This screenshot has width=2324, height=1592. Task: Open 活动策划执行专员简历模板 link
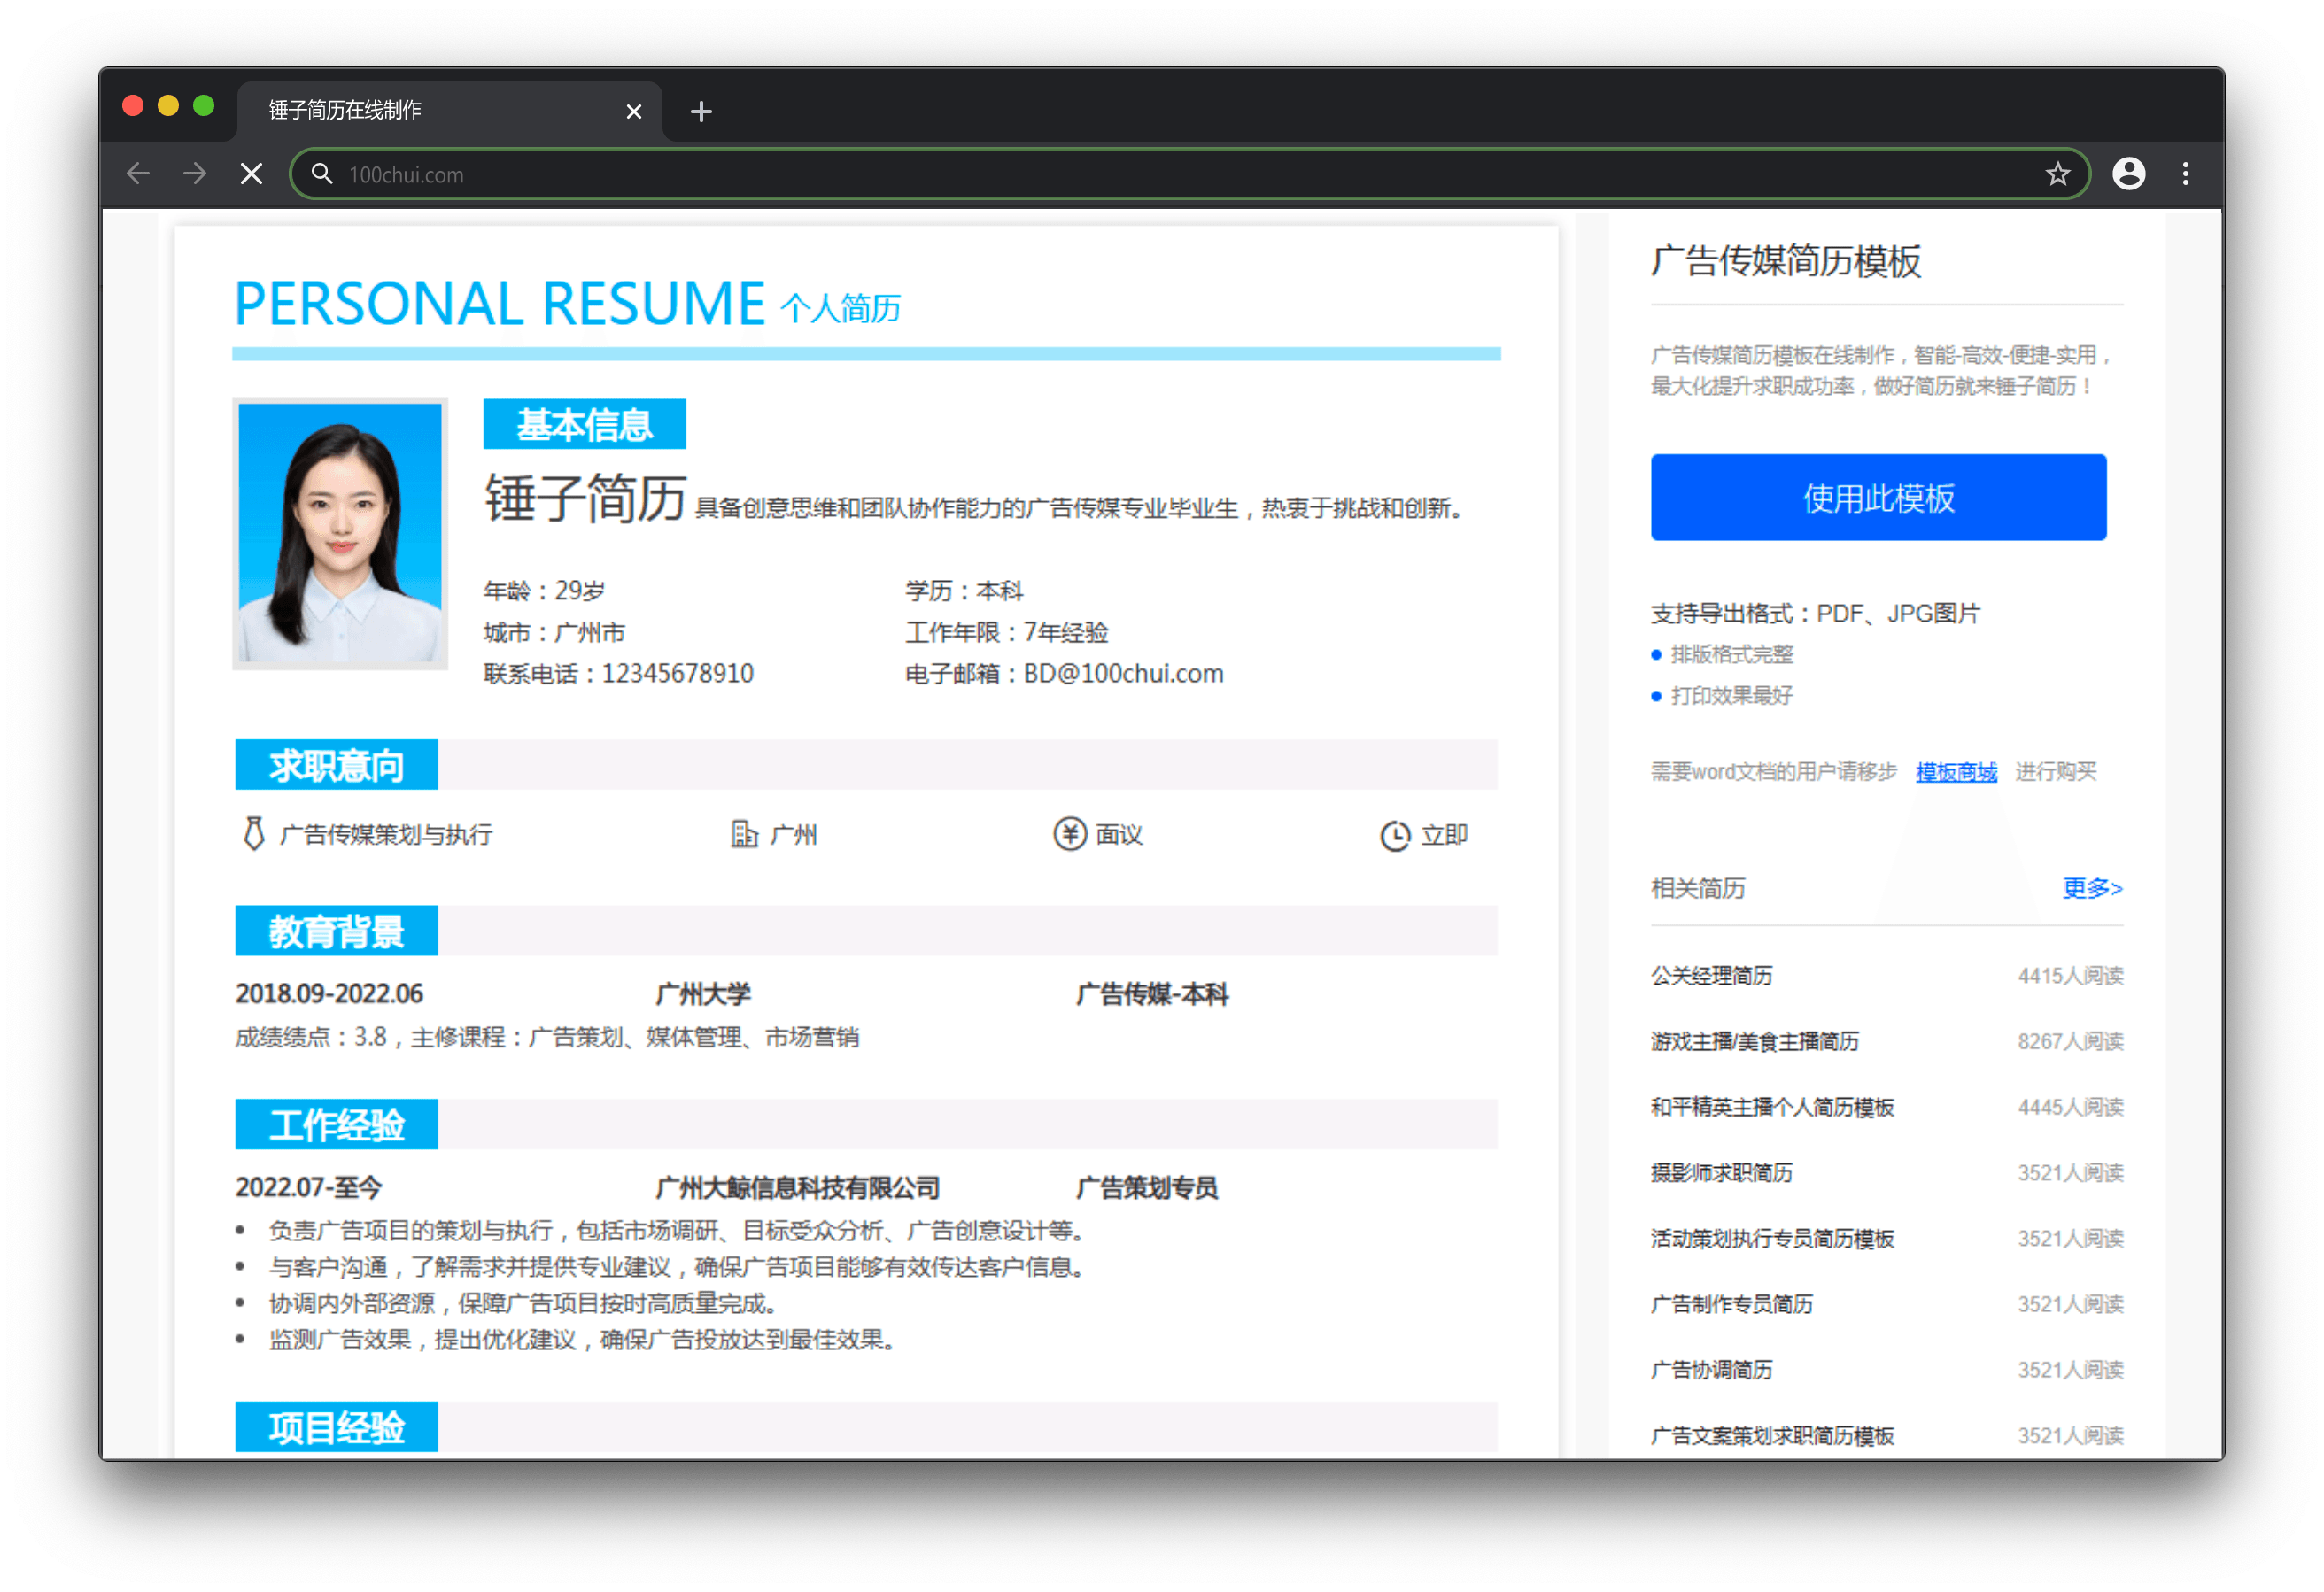click(1772, 1238)
